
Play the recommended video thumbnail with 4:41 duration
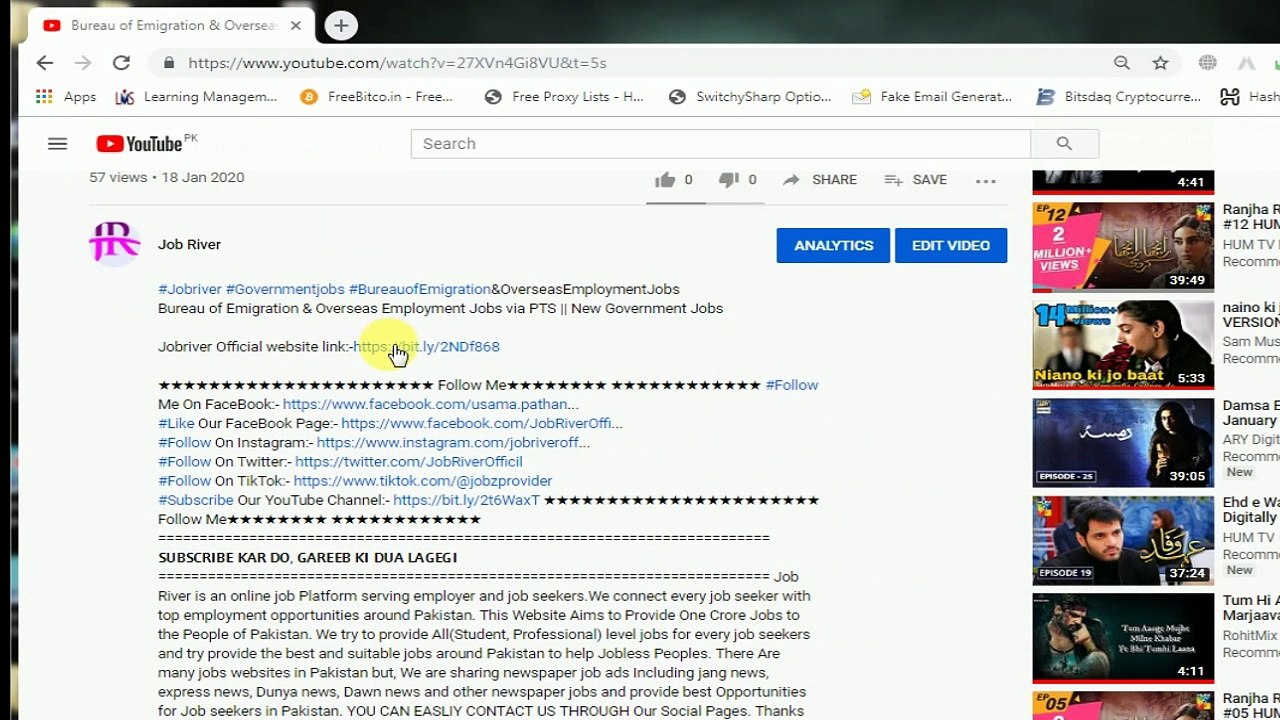tap(1123, 181)
